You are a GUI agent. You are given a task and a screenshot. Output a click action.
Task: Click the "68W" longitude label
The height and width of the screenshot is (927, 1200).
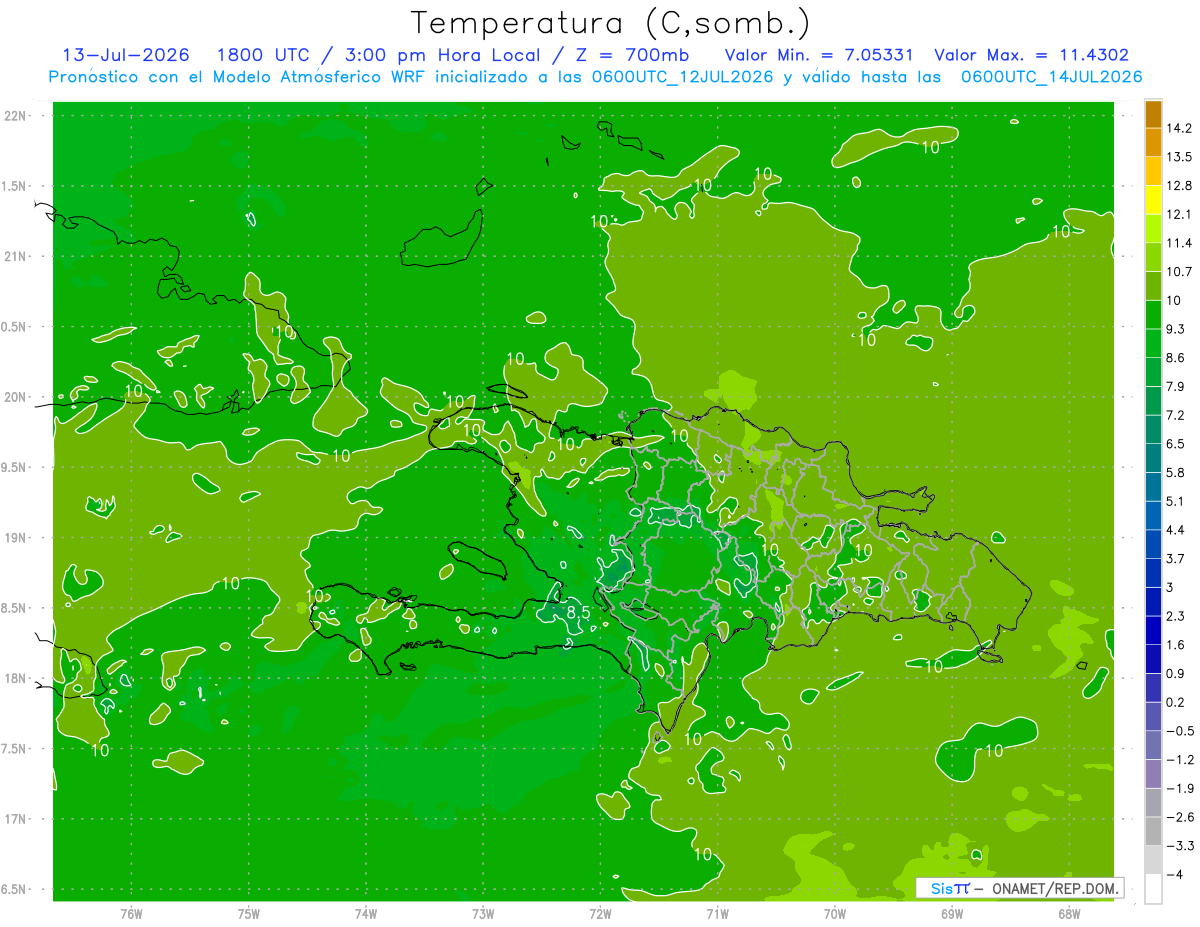(x=1068, y=914)
